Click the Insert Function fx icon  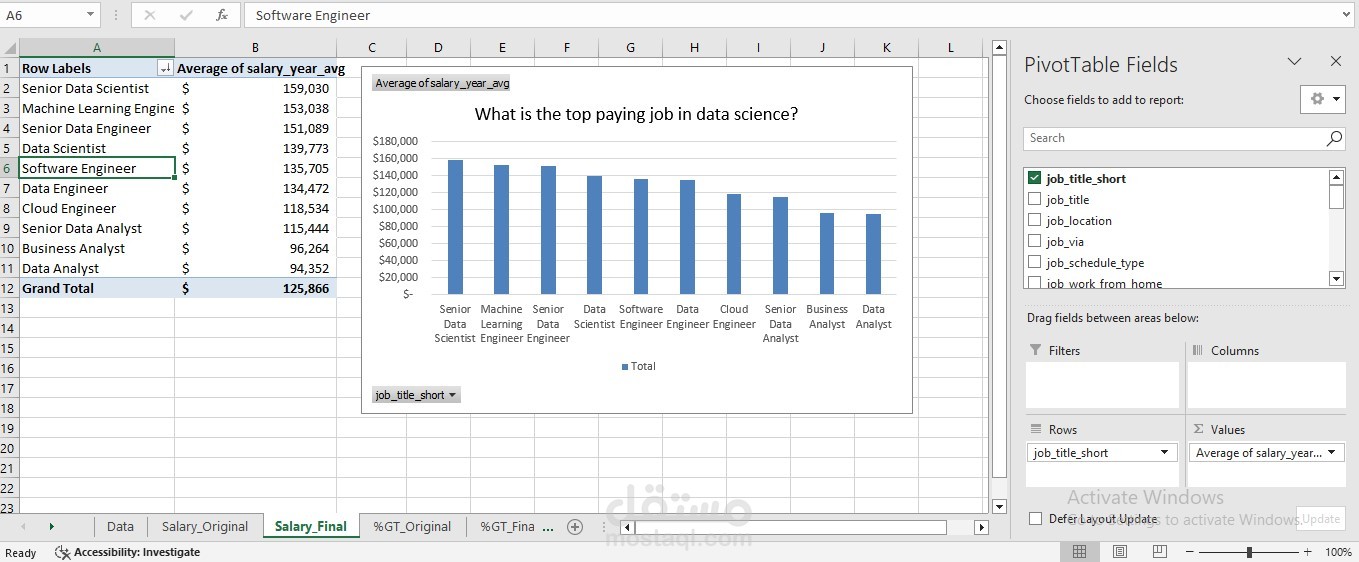[222, 15]
